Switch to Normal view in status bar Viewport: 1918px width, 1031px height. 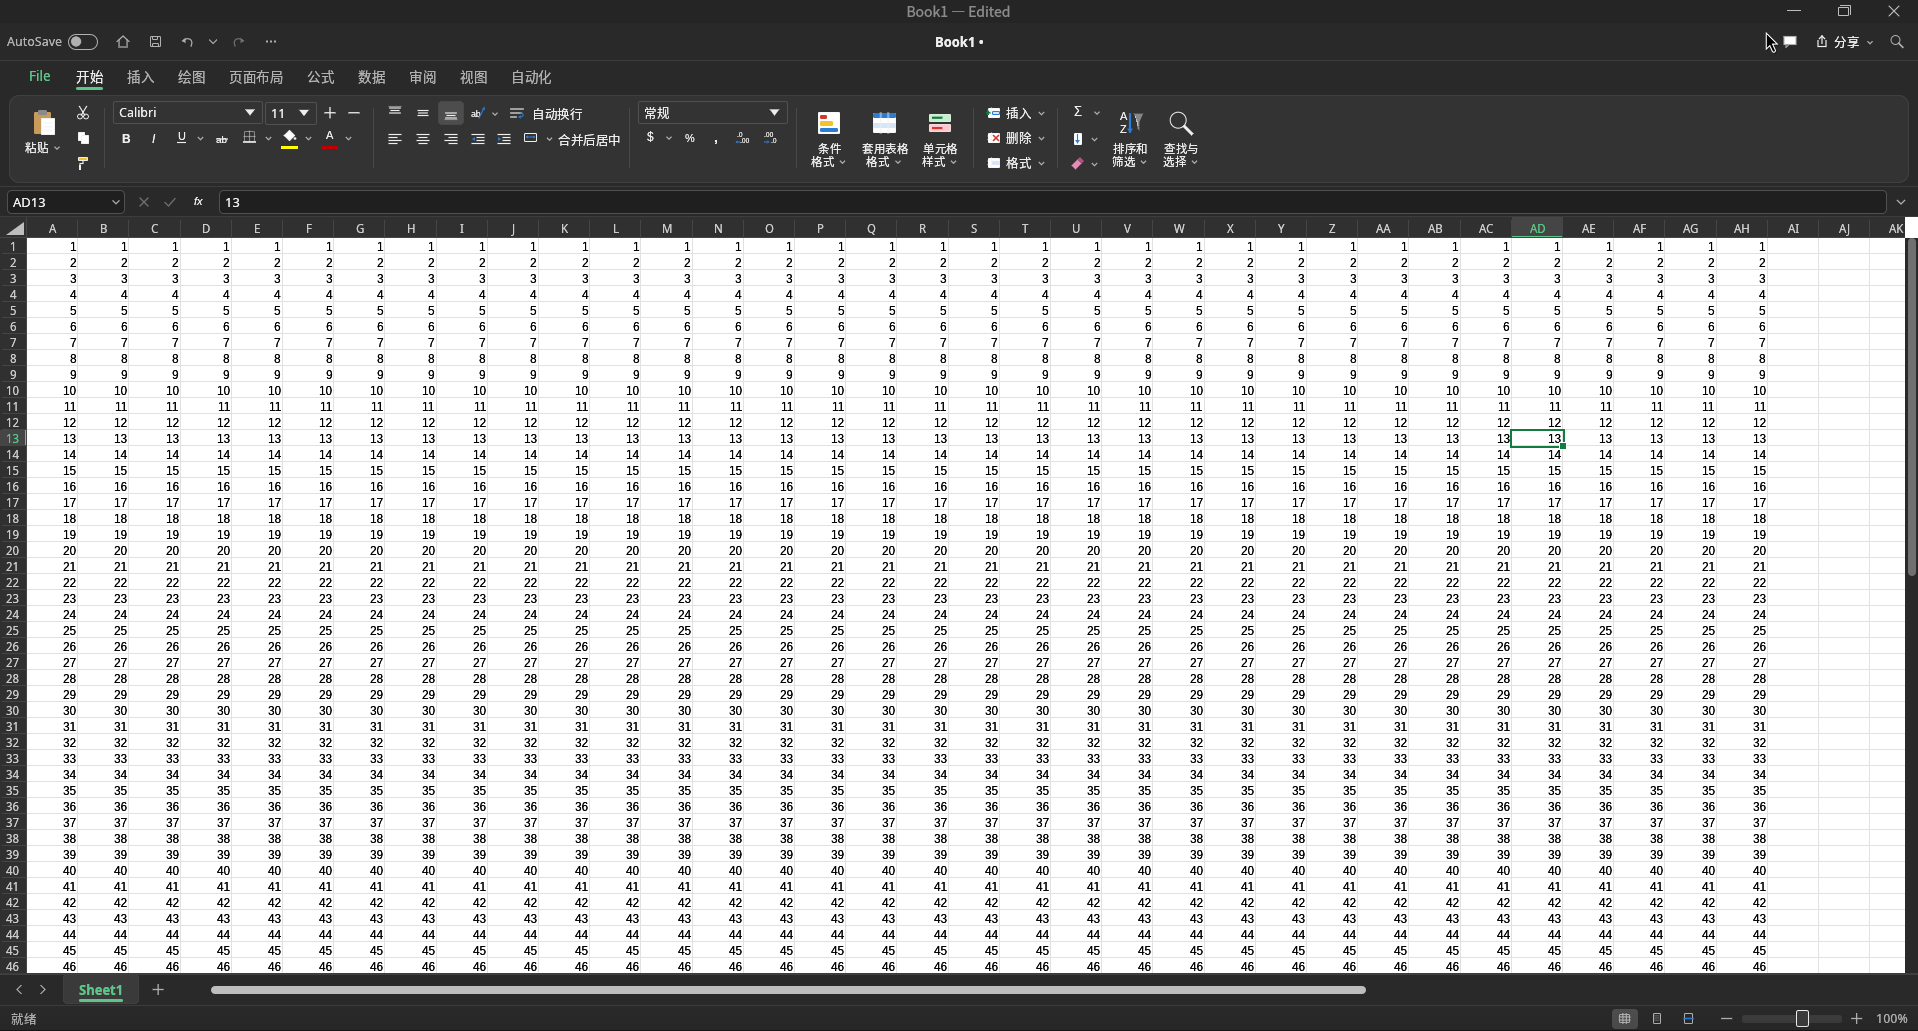tap(1624, 1018)
